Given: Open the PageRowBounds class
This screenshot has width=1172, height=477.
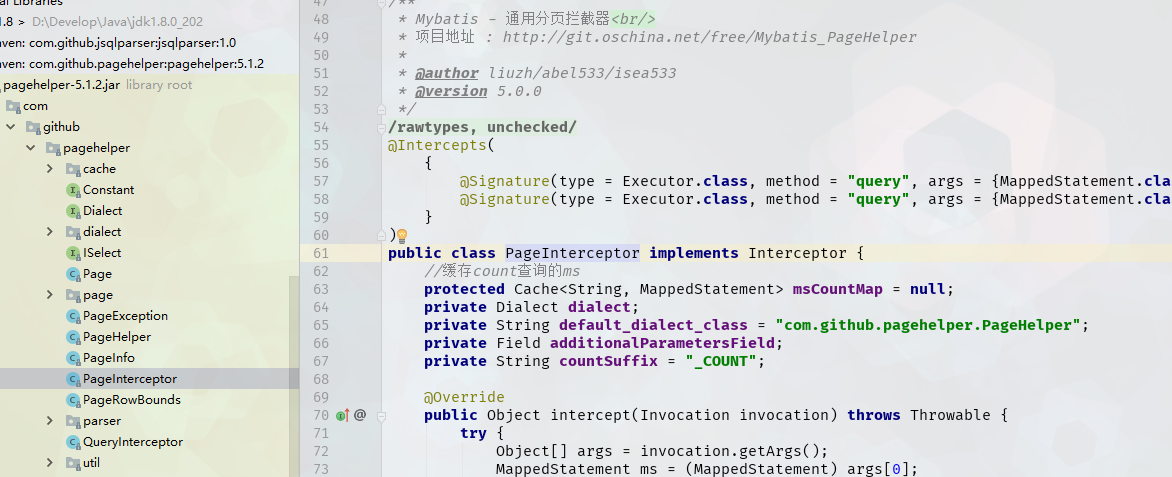Looking at the screenshot, I should (x=132, y=399).
